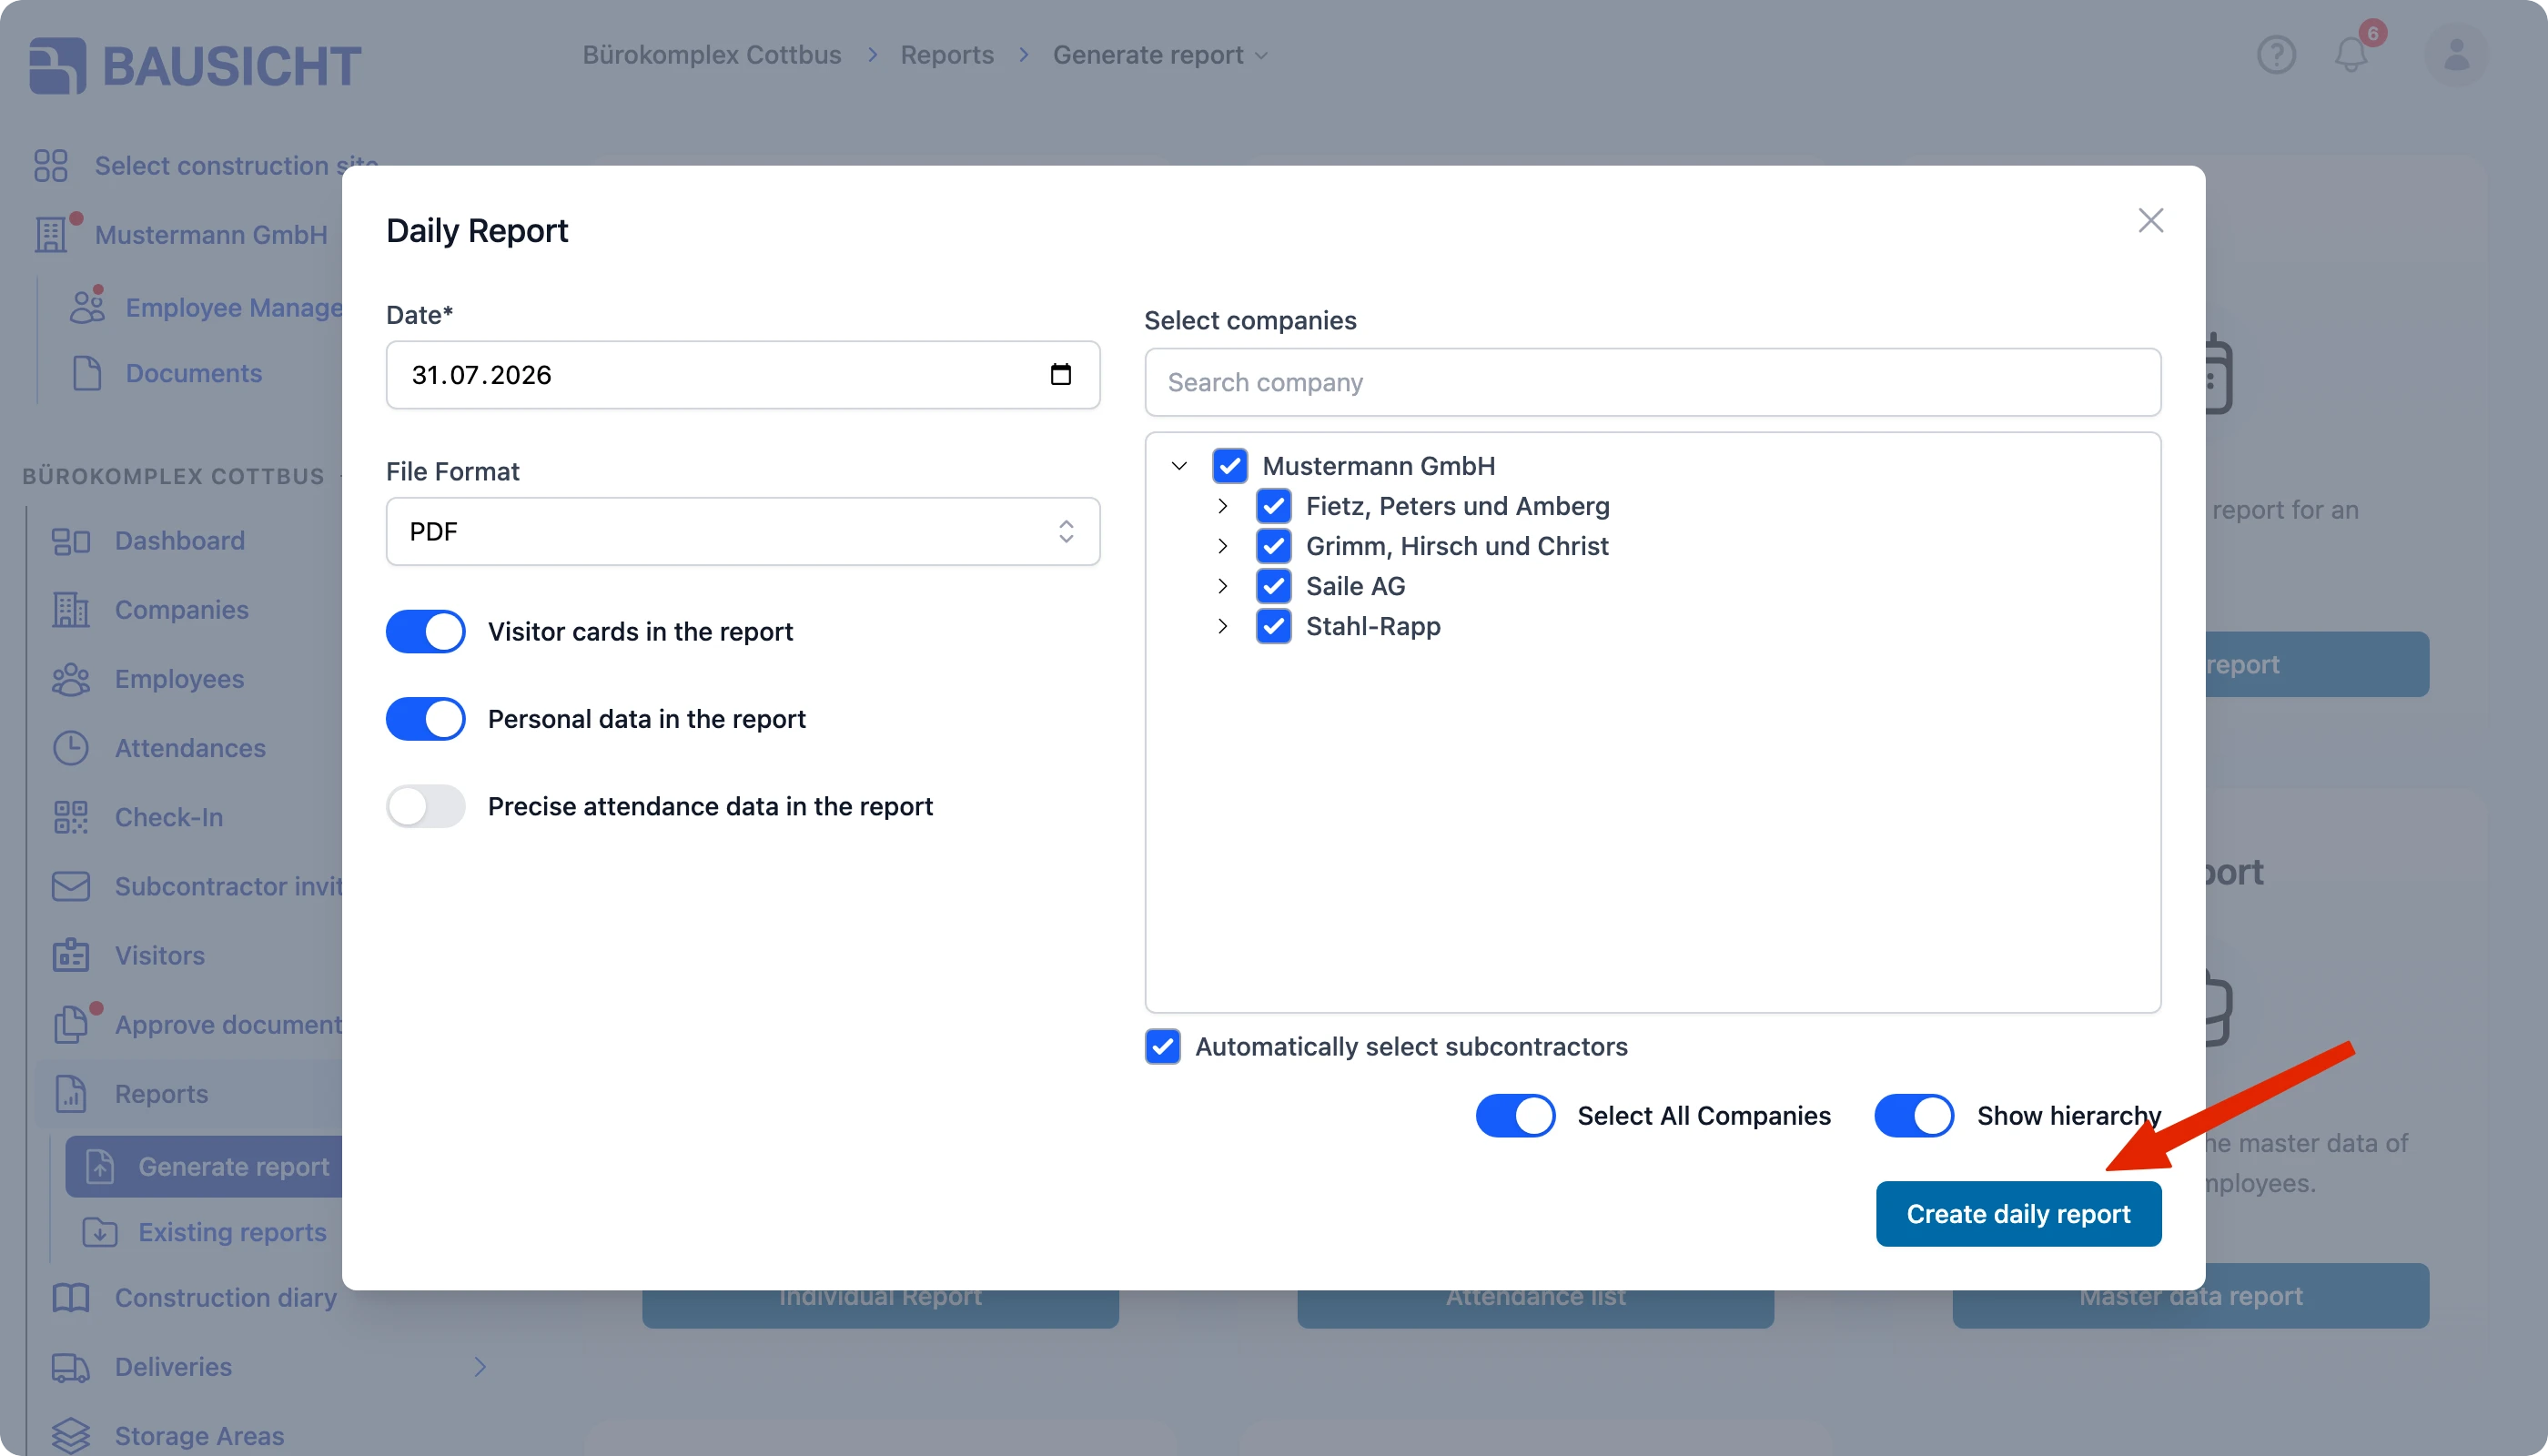Image resolution: width=2548 pixels, height=1456 pixels.
Task: Expand Grimm, Hirsch und Christ node
Action: [x=1222, y=546]
